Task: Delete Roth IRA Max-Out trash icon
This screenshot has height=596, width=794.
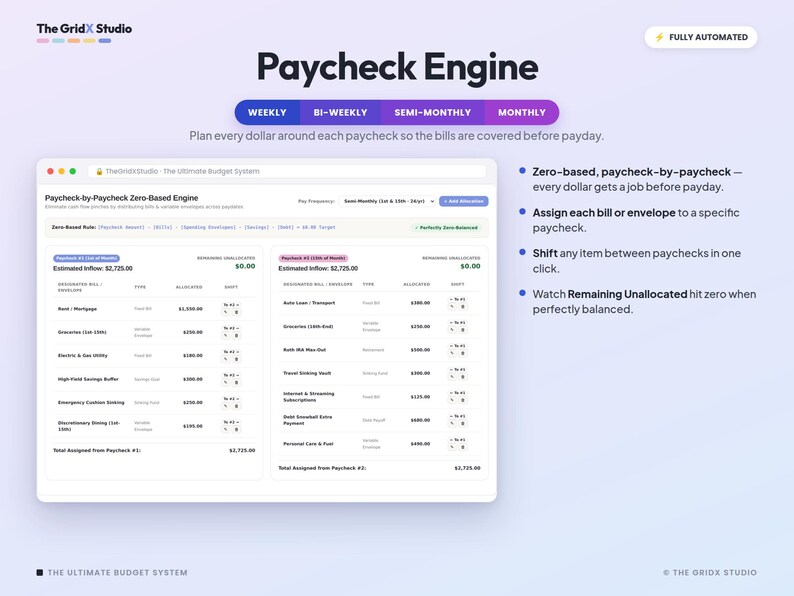Action: [x=462, y=353]
